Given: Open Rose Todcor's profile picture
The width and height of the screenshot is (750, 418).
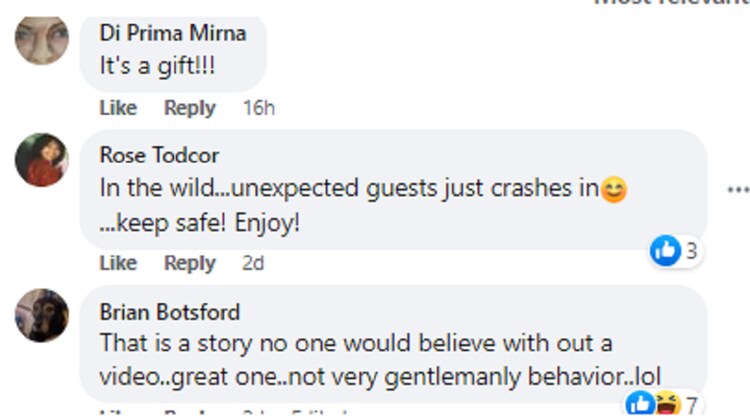Looking at the screenshot, I should click(42, 160).
